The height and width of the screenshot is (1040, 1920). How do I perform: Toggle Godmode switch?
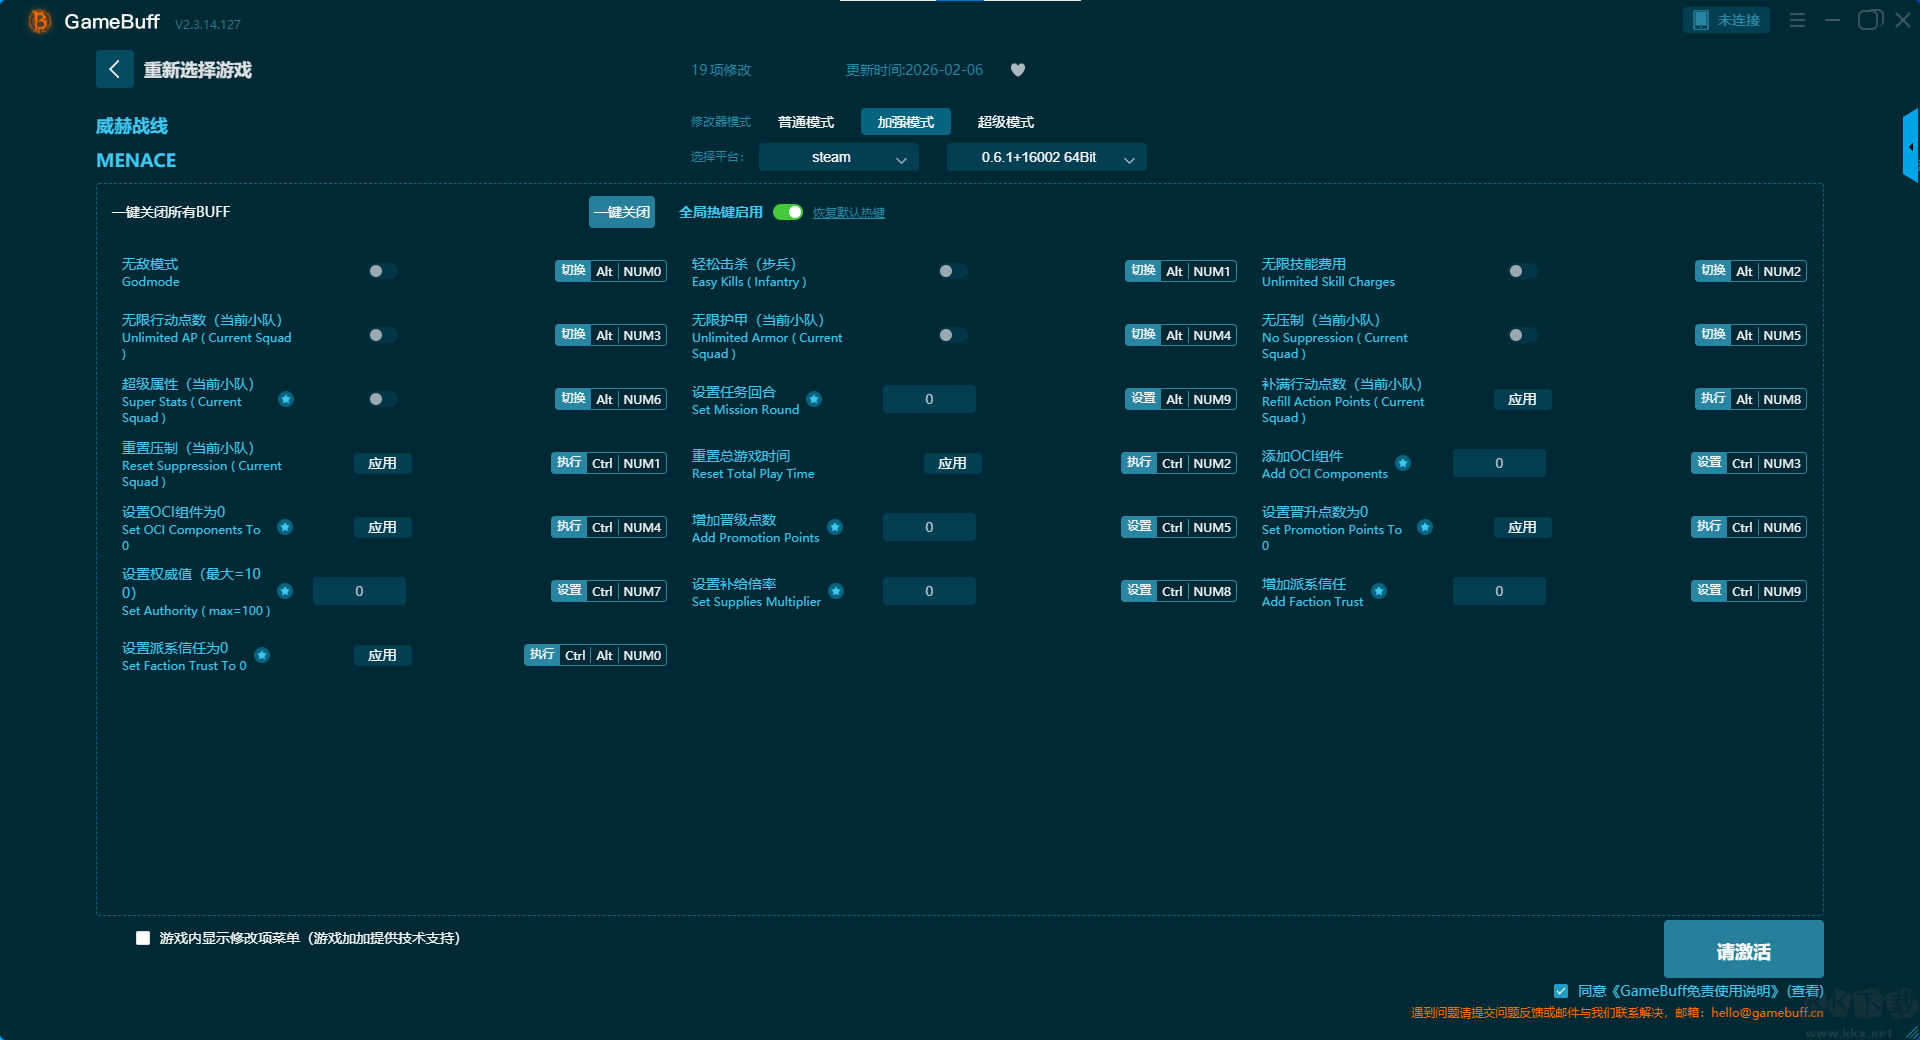[x=382, y=271]
